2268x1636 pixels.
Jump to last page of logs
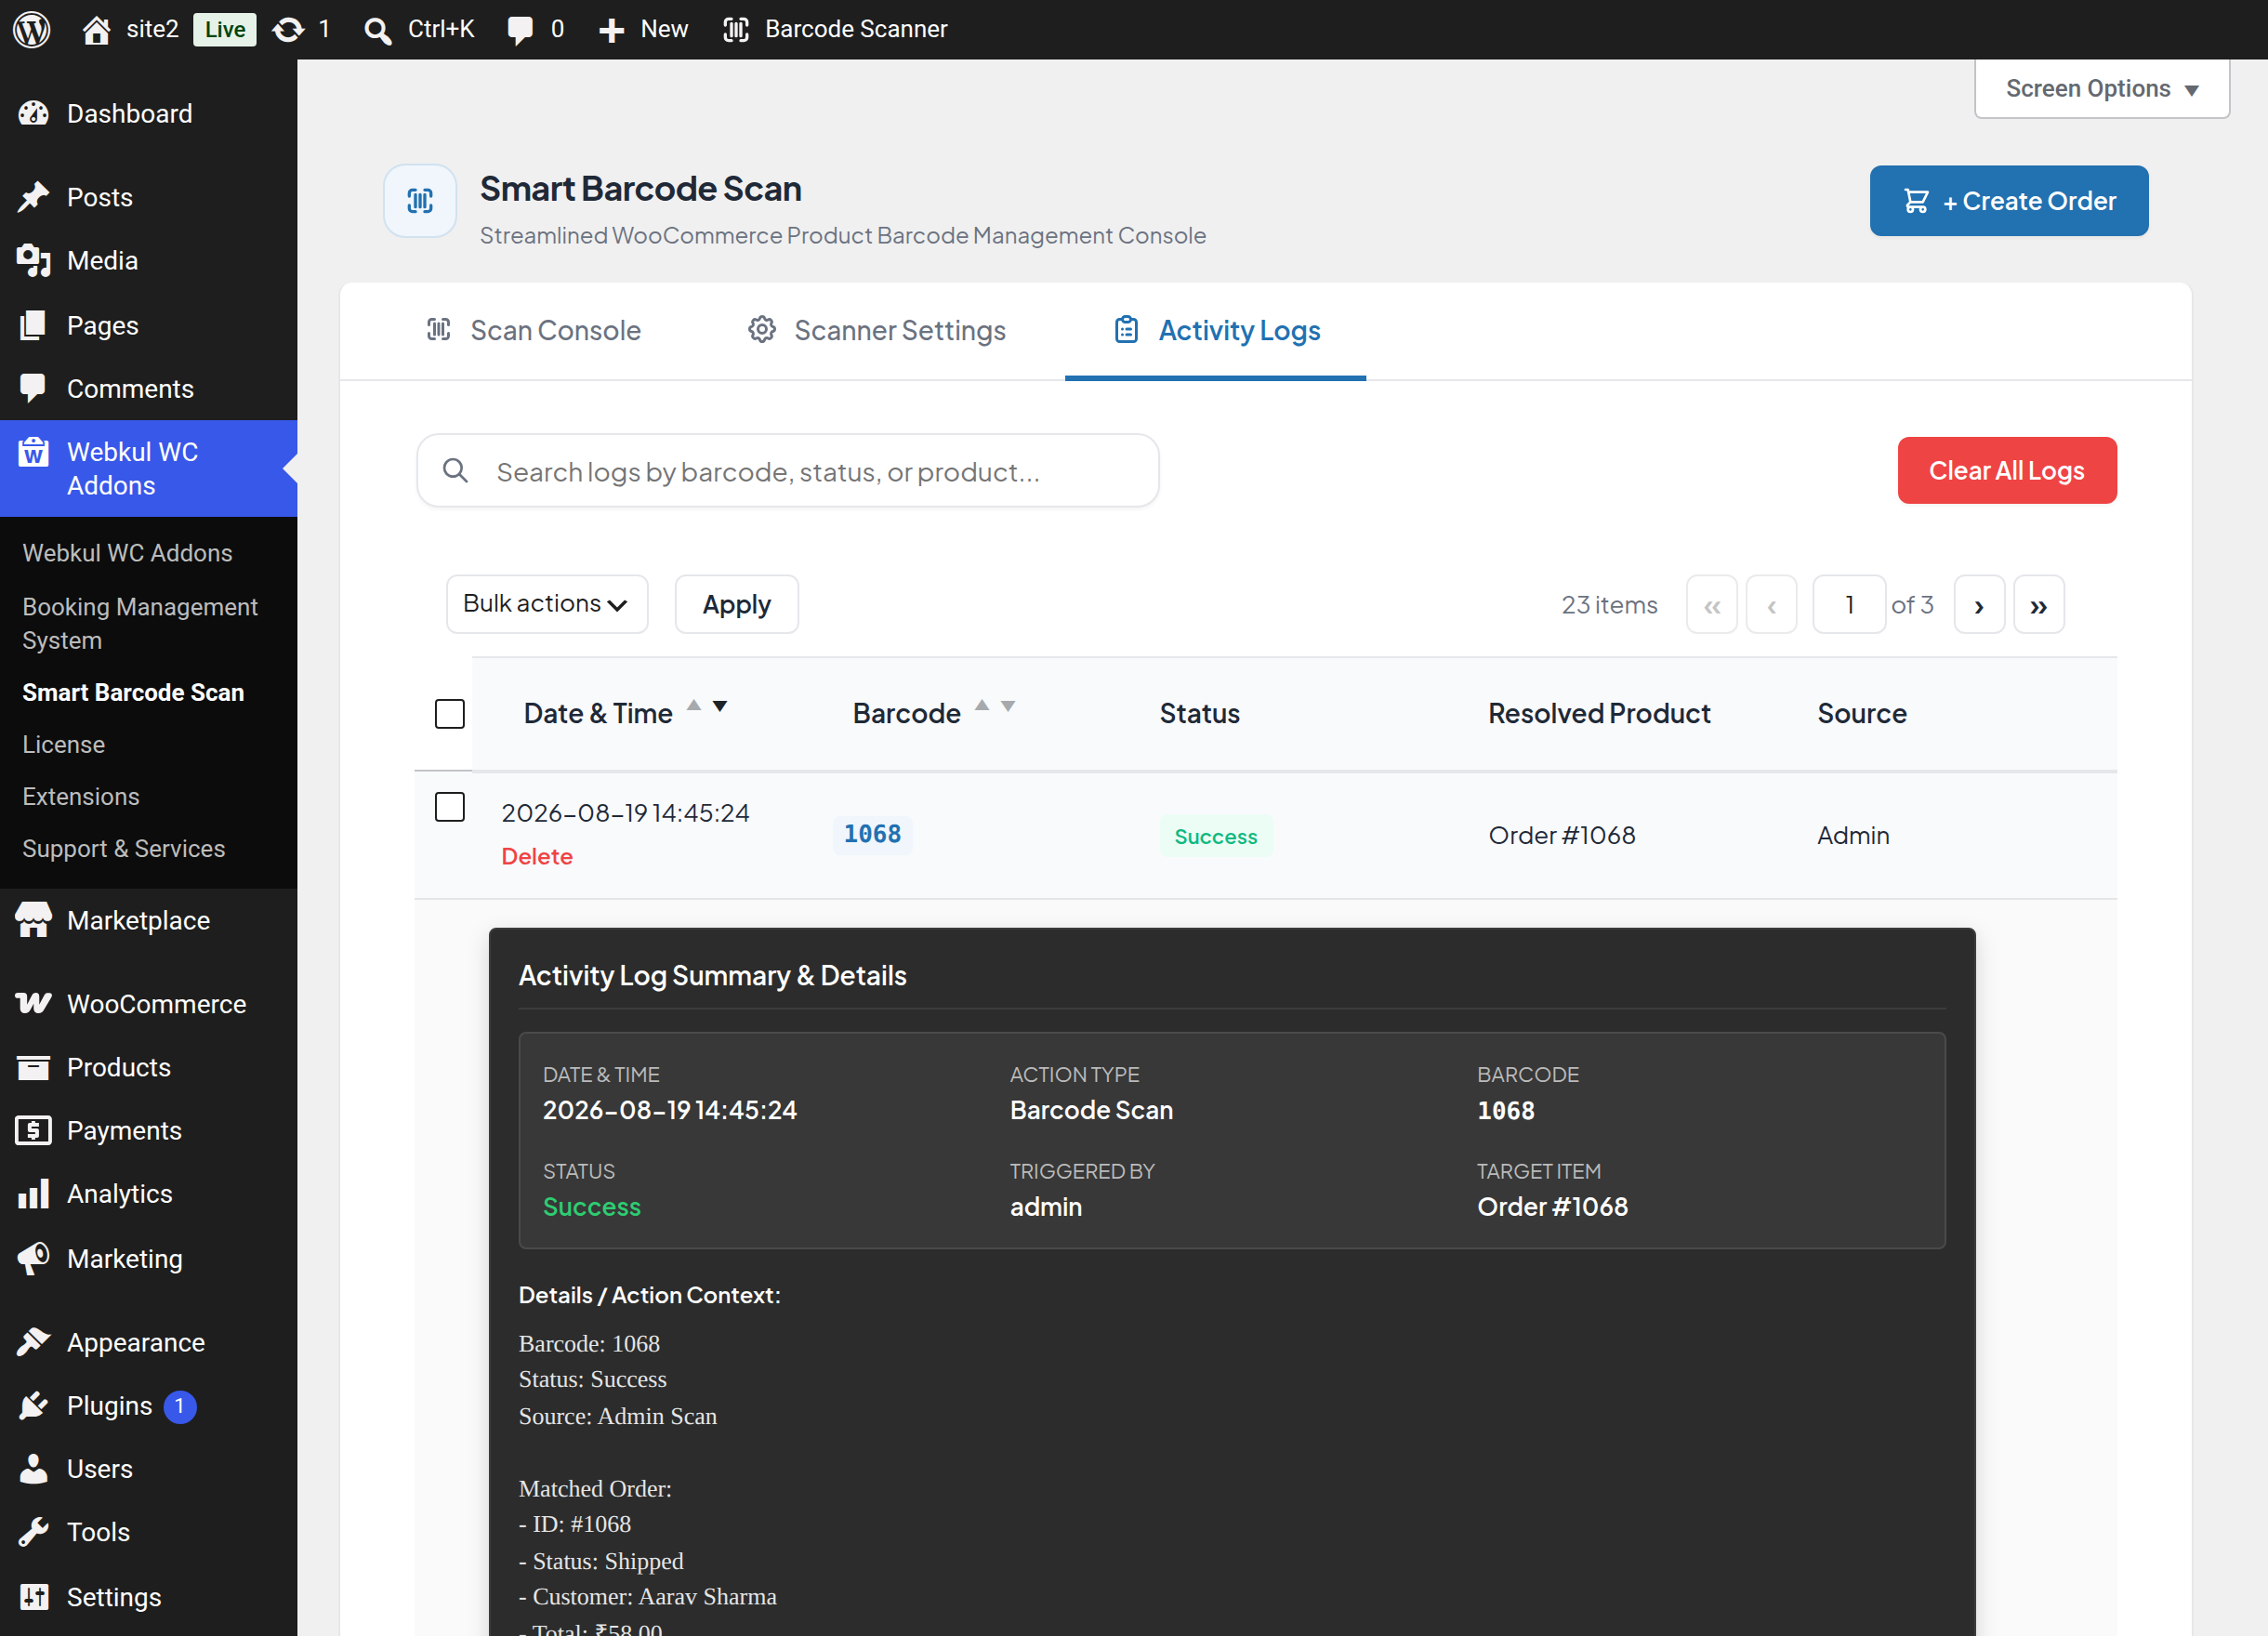tap(2039, 605)
